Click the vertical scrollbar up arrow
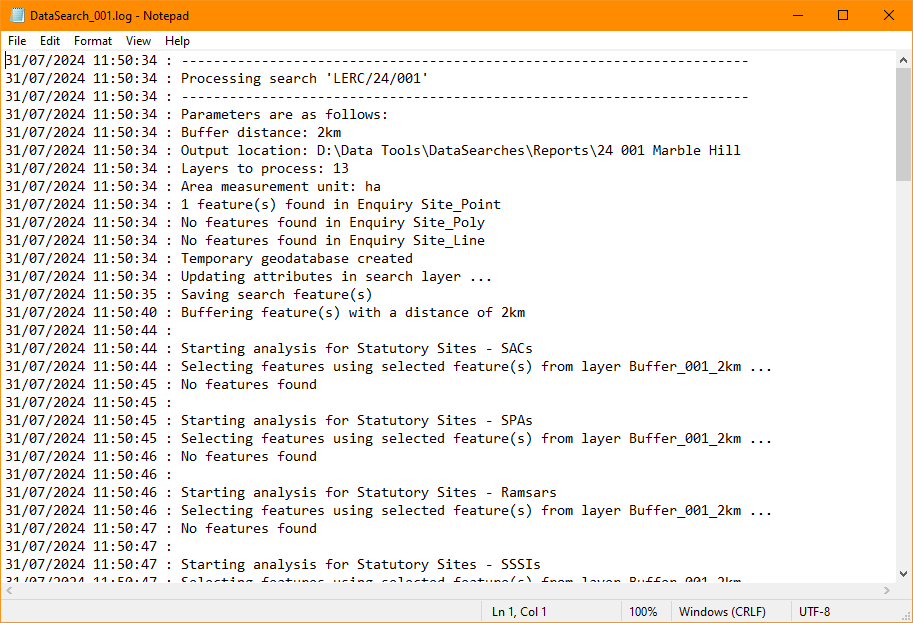Screen dimensions: 913x623 pyautogui.click(x=903, y=60)
